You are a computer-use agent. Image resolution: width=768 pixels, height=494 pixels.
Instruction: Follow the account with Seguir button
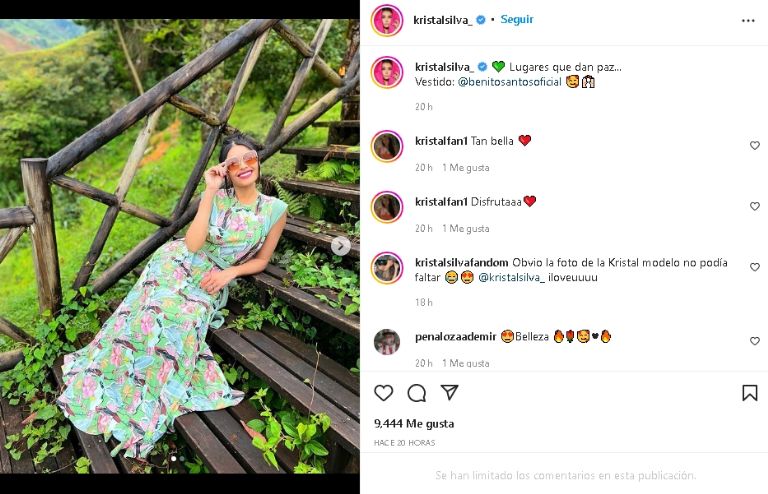pos(517,19)
